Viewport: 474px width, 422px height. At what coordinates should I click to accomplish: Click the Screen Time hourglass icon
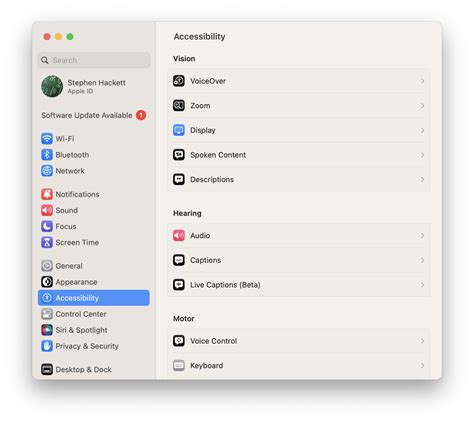click(47, 242)
